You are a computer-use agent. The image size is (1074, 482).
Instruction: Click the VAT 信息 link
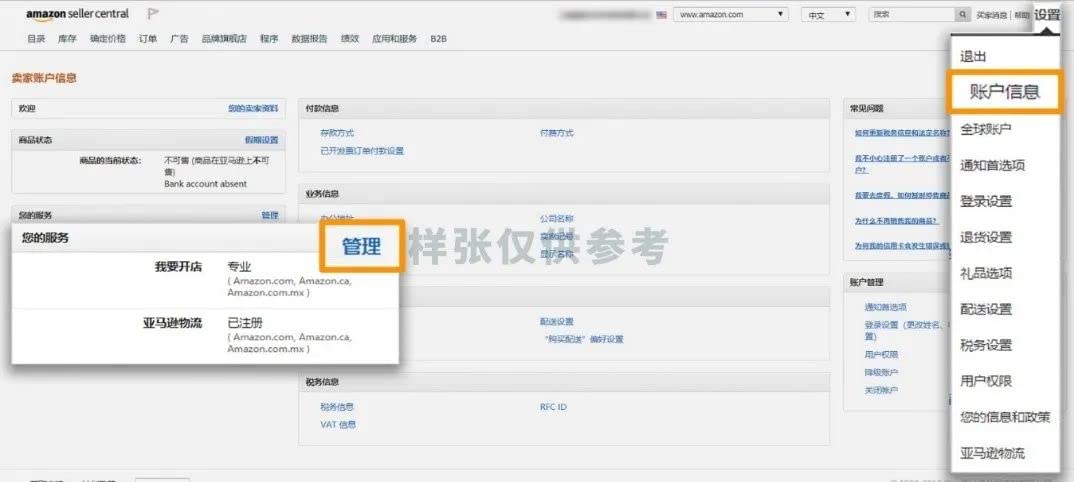pyautogui.click(x=338, y=425)
